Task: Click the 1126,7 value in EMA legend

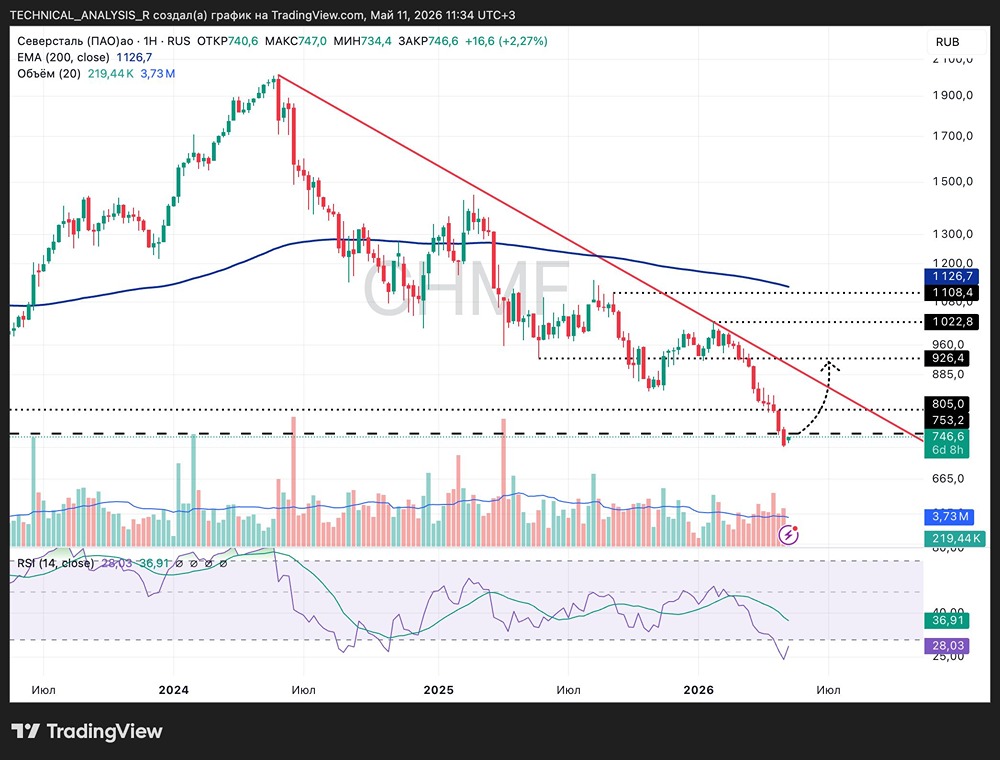Action: pos(134,57)
